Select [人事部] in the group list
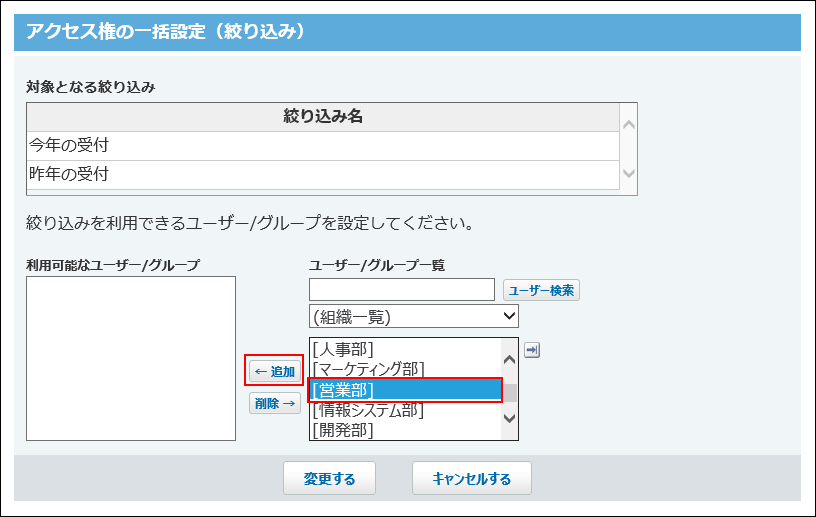Screen dimensions: 816x517 pyautogui.click(x=405, y=349)
